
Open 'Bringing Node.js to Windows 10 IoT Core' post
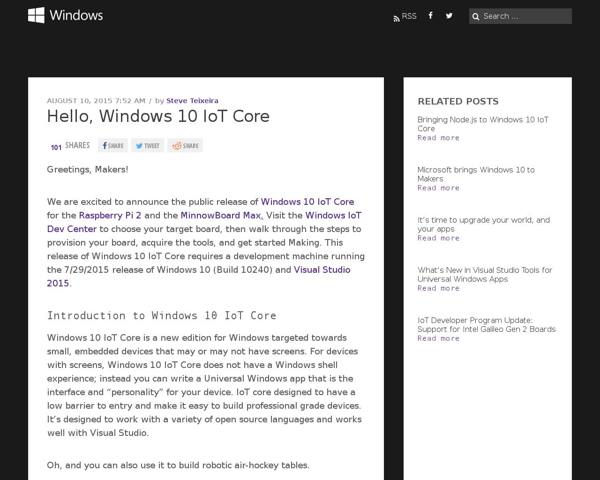point(483,124)
